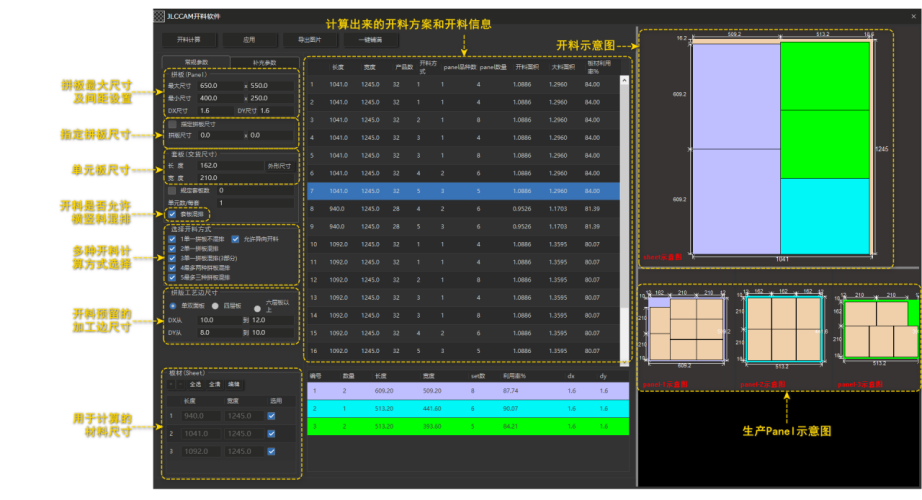
Task: Enable the 规定套板数 checkbox
Action: pos(172,191)
